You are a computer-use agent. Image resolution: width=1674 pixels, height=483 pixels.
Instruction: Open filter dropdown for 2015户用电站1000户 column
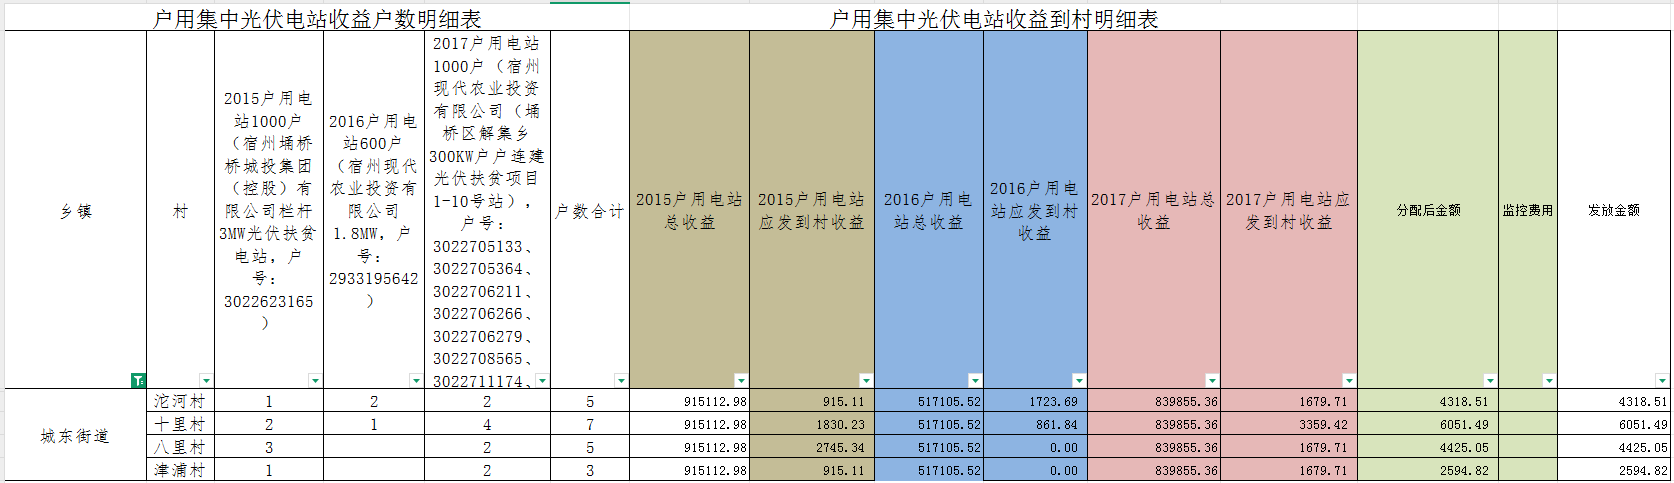(x=315, y=381)
